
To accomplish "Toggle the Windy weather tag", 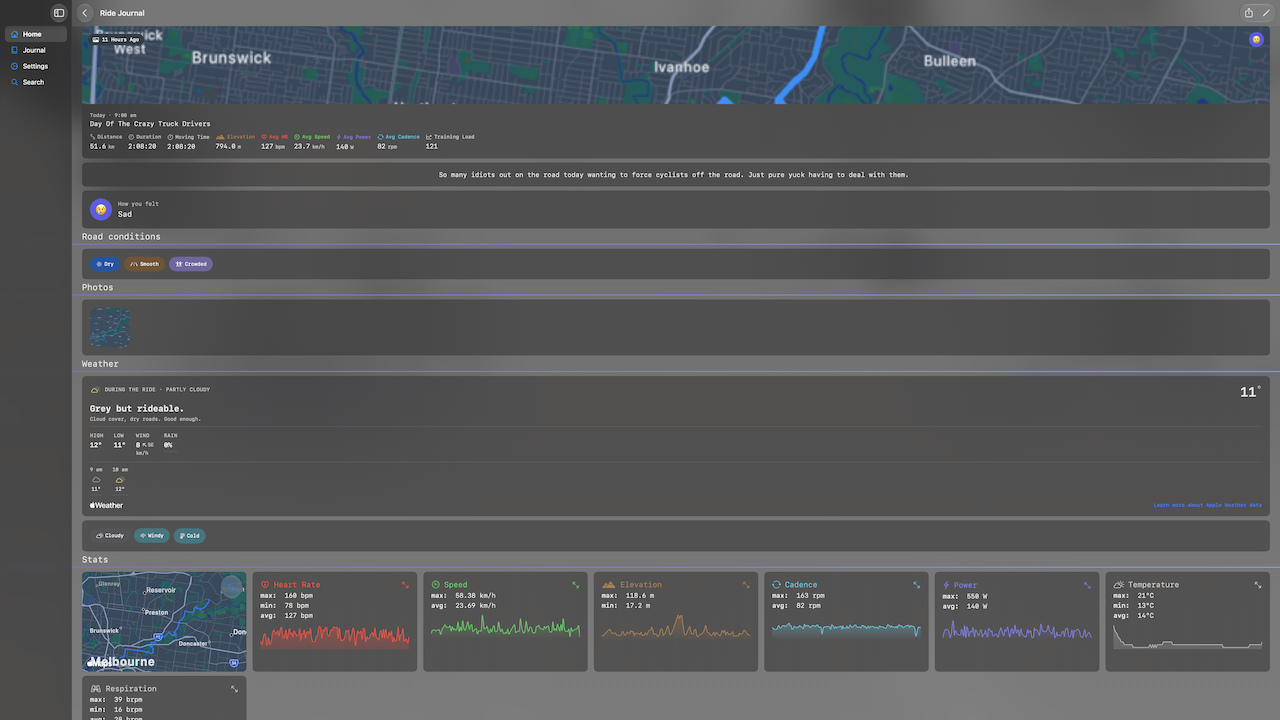I will pos(152,536).
